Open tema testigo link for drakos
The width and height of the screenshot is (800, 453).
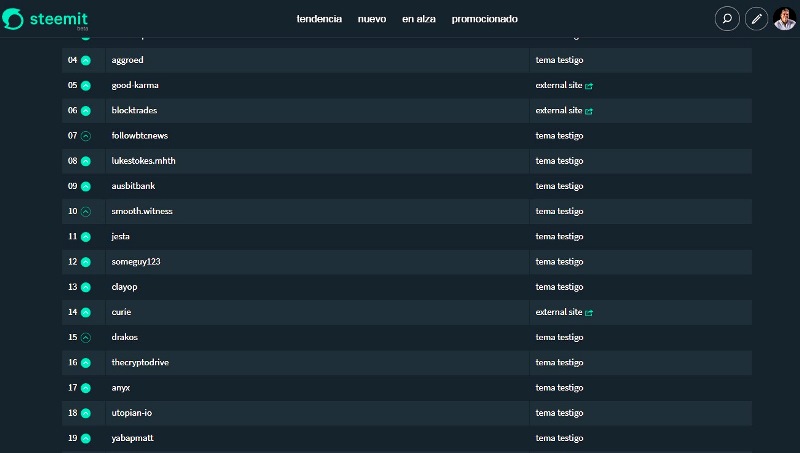pyautogui.click(x=559, y=337)
